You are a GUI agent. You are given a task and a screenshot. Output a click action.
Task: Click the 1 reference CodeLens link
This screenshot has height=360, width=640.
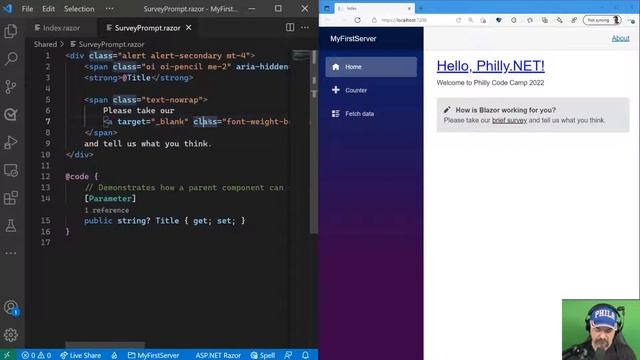(107, 210)
